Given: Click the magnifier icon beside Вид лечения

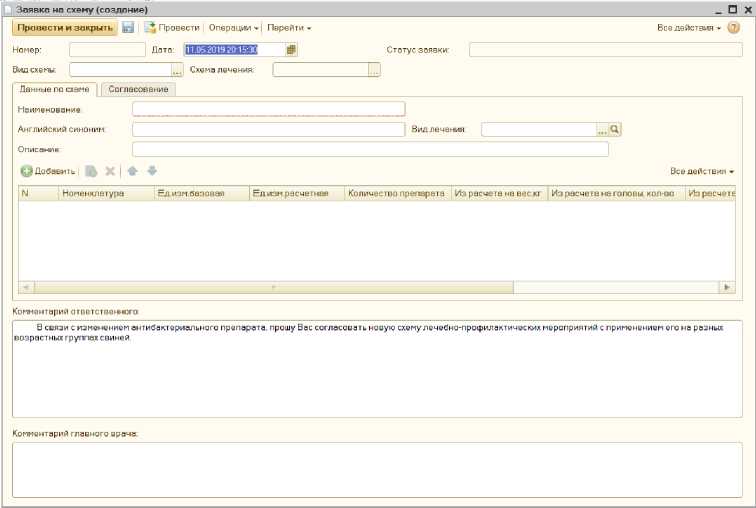Looking at the screenshot, I should (x=616, y=129).
